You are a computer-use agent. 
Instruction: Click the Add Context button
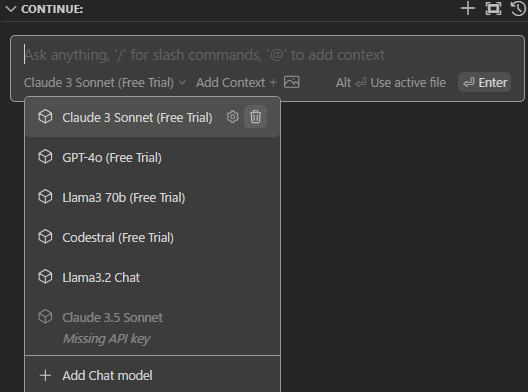point(236,83)
